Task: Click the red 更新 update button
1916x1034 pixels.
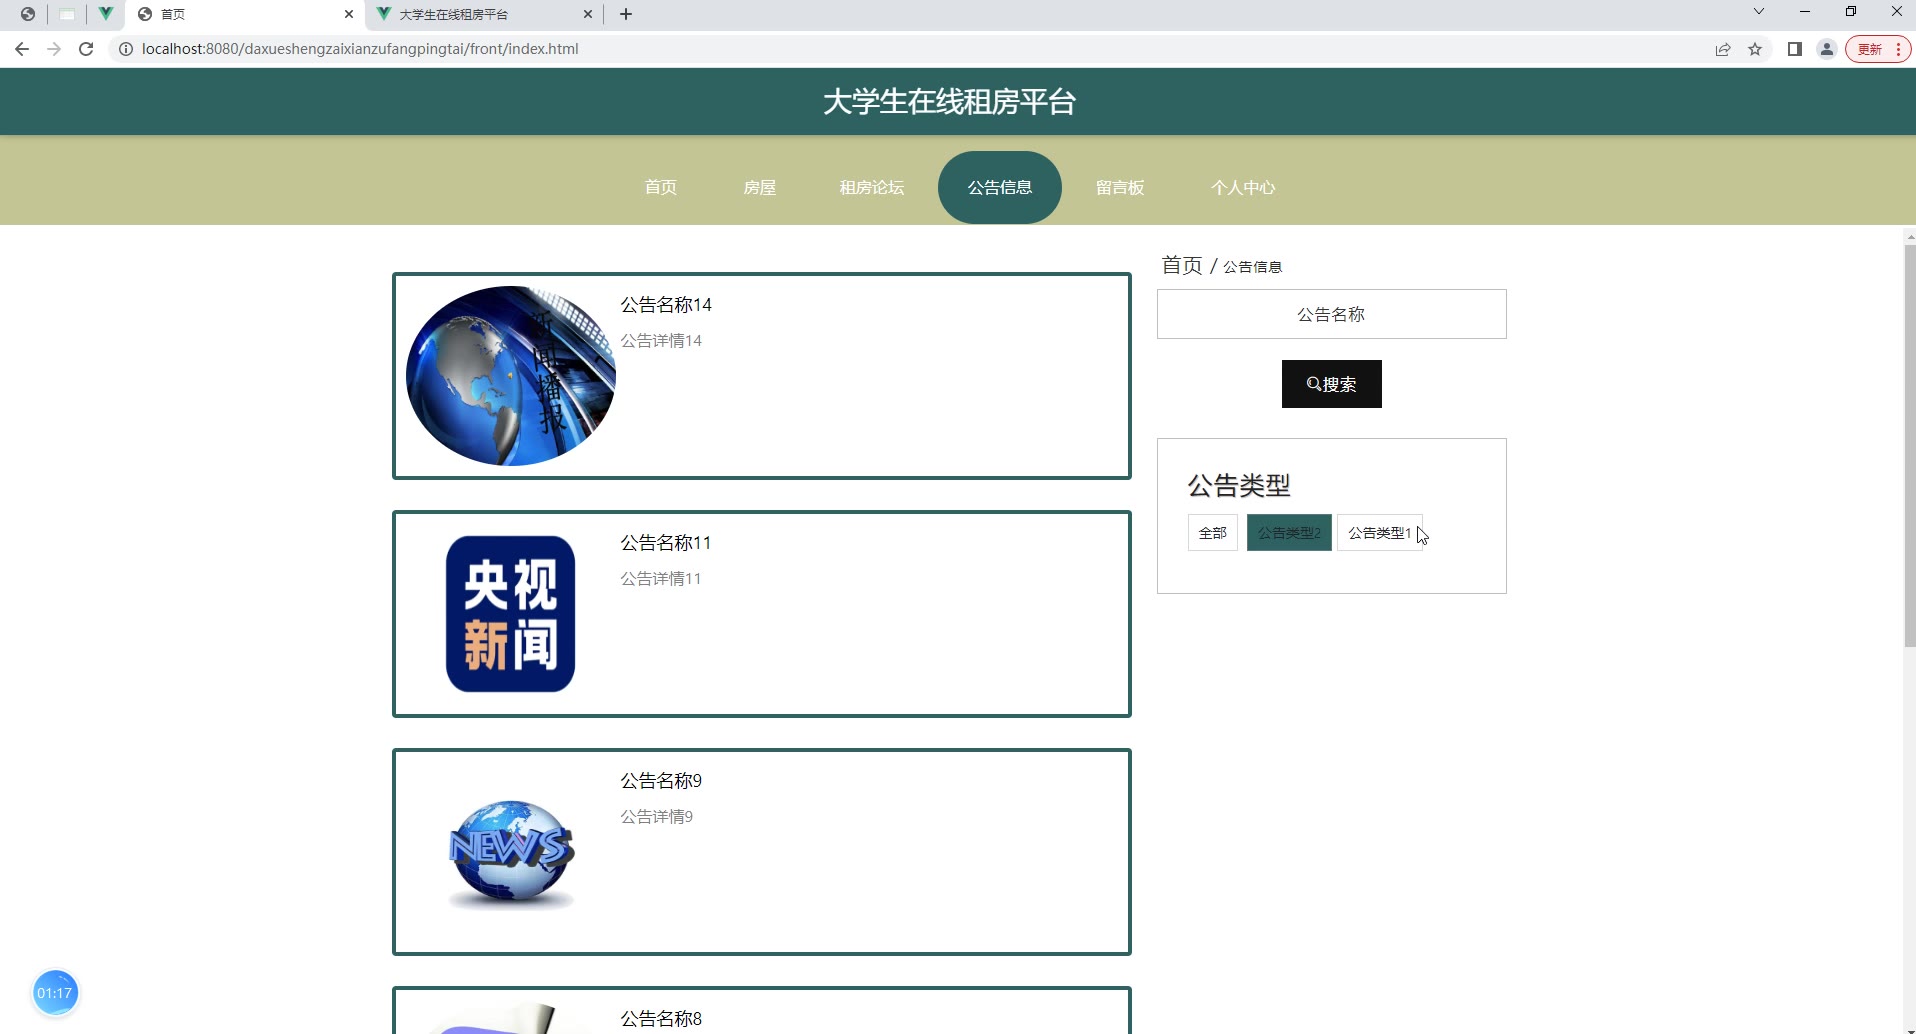Action: (1878, 49)
